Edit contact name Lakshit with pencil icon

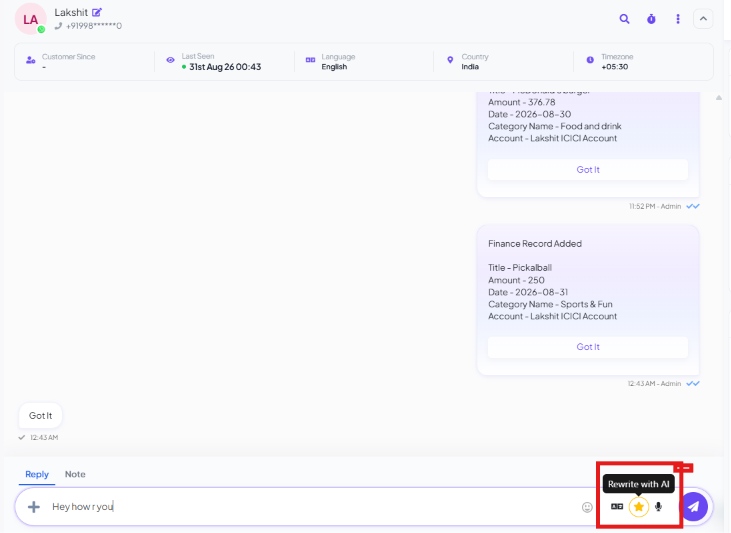point(97,13)
